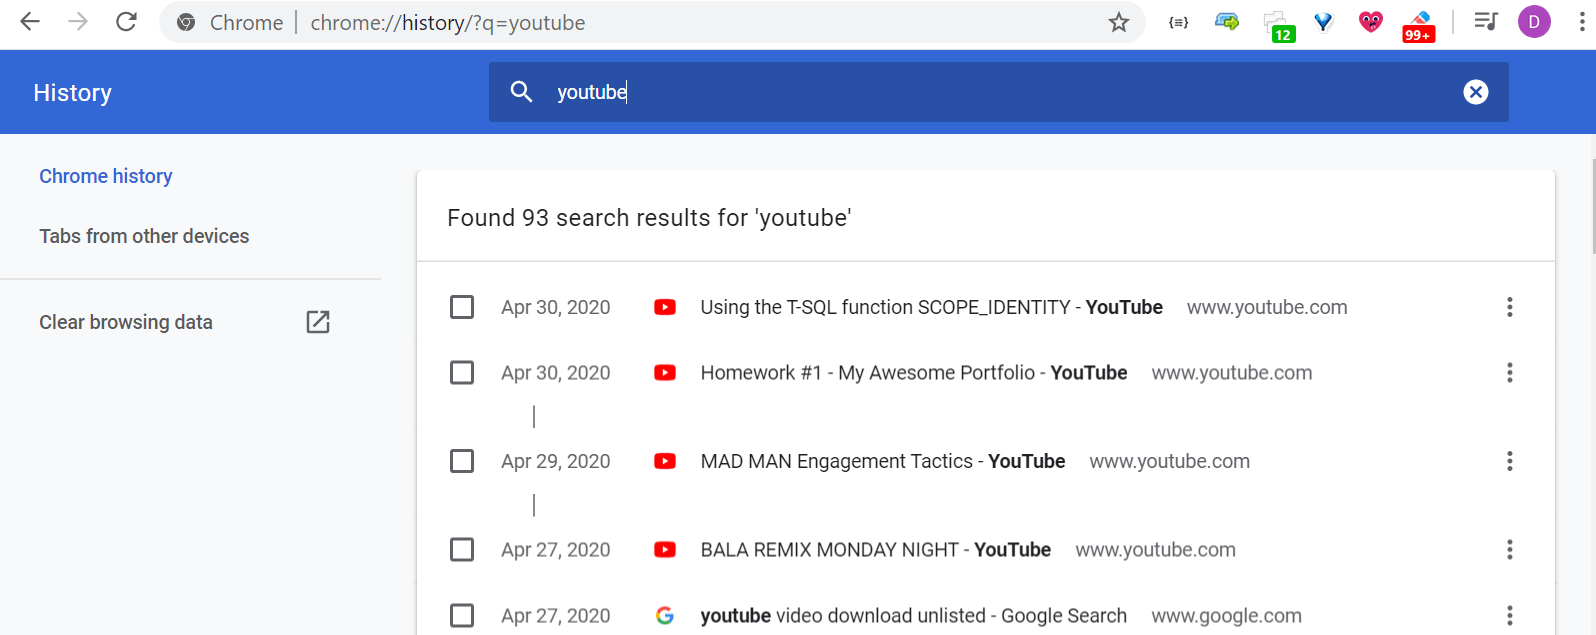Image resolution: width=1596 pixels, height=635 pixels.
Task: Click the Apr 29, 2020 date text
Action: [556, 461]
